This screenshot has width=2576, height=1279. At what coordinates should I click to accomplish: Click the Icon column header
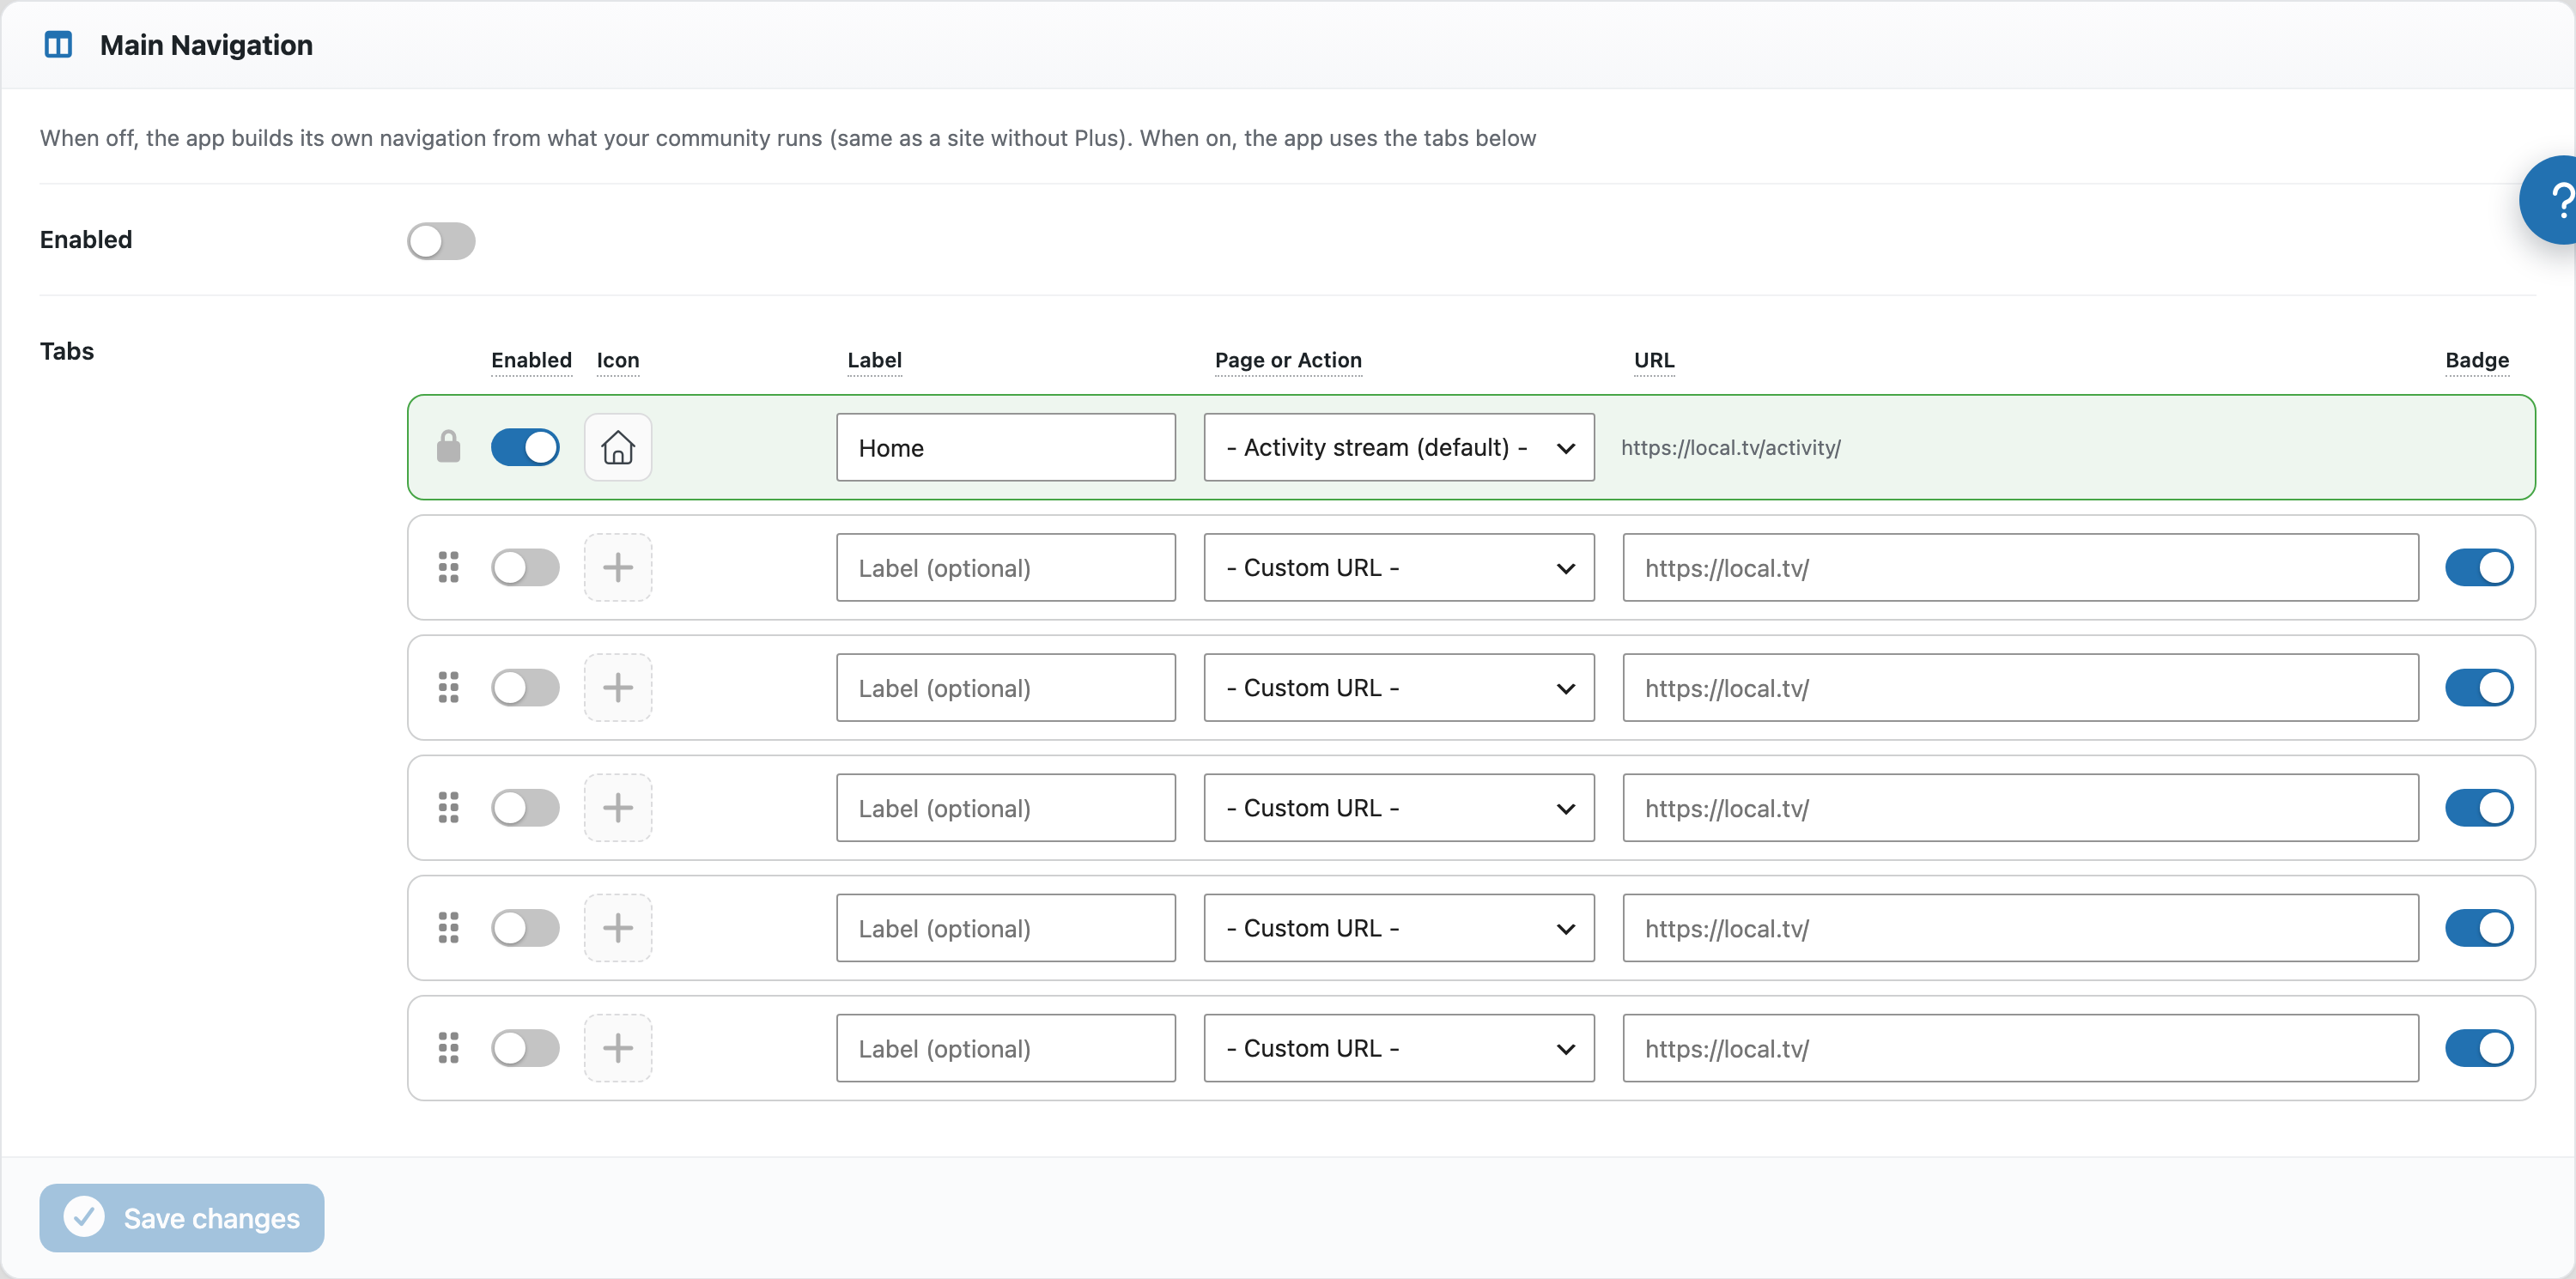click(x=618, y=360)
